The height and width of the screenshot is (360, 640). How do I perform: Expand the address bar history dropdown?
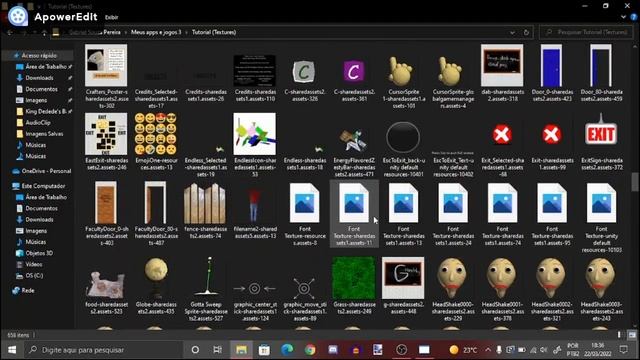pyautogui.click(x=512, y=32)
